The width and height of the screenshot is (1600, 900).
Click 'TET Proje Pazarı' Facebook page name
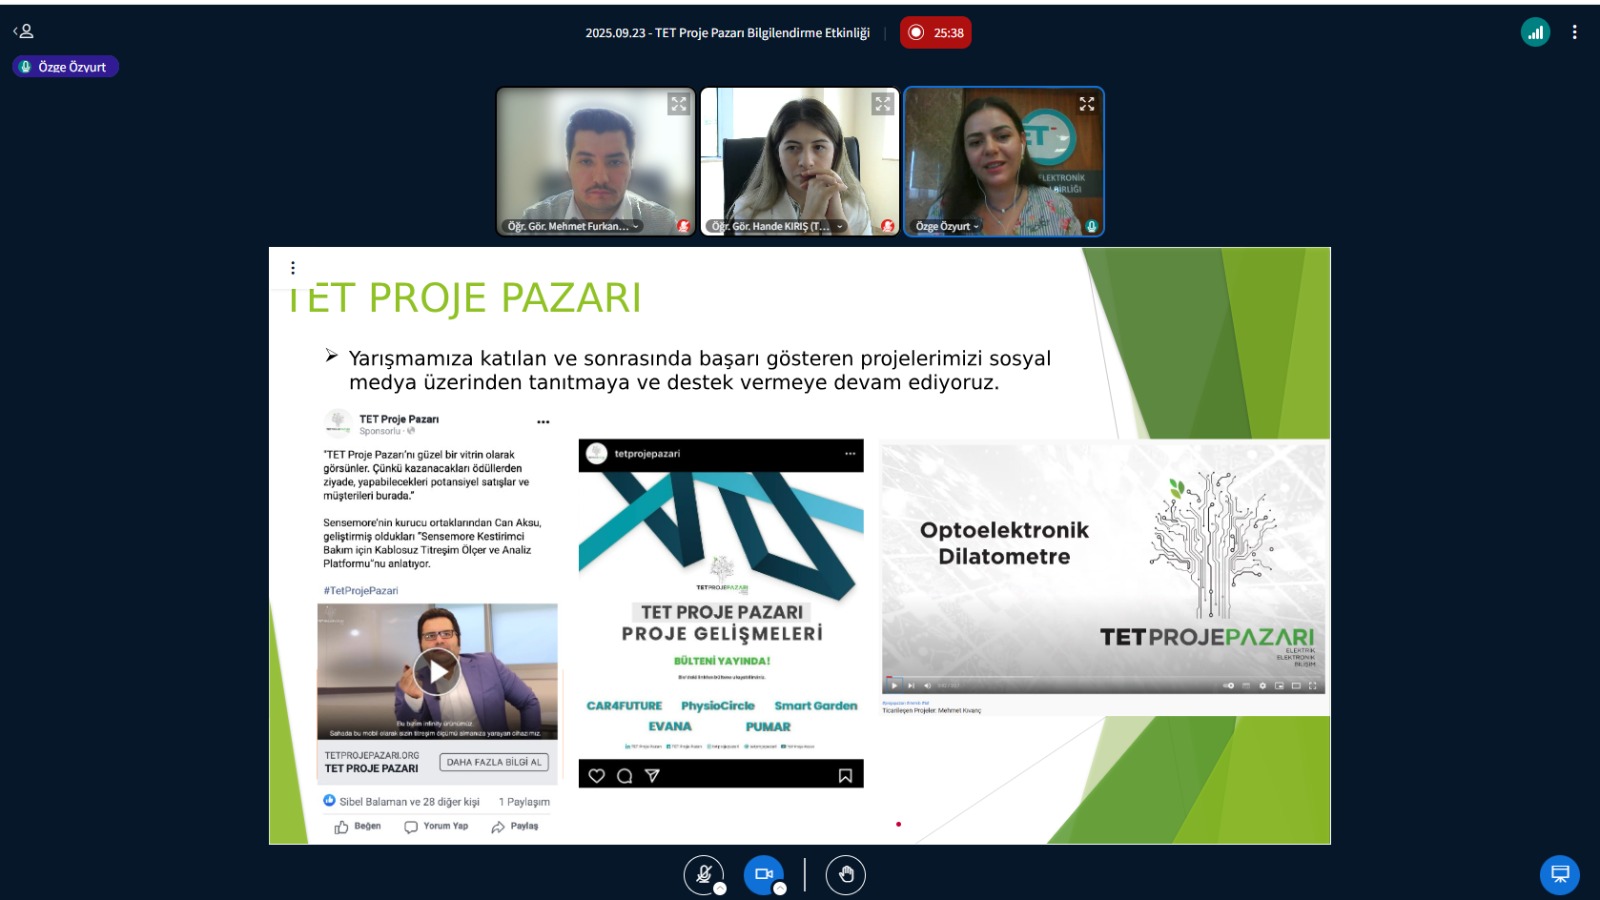(x=399, y=419)
